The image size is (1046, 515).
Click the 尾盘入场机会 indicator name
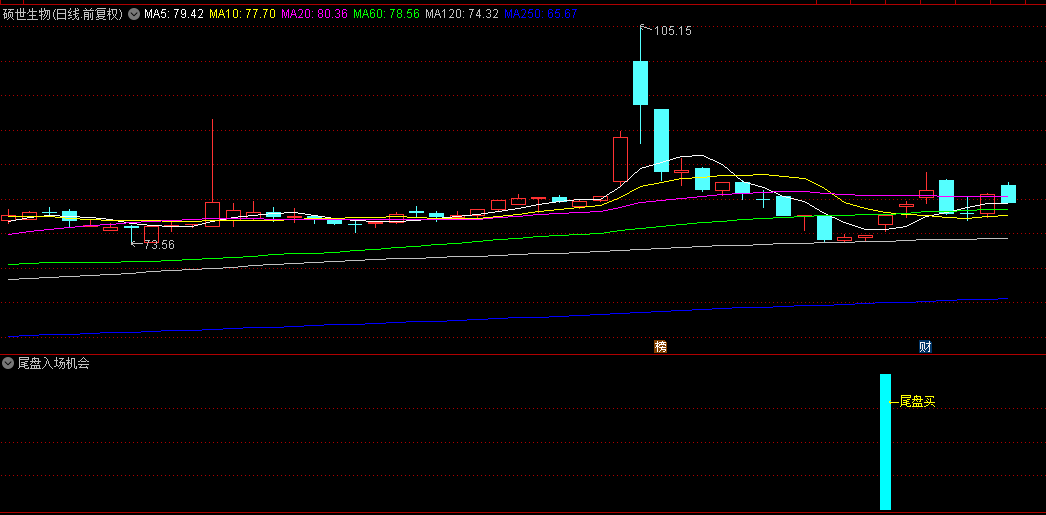point(53,363)
